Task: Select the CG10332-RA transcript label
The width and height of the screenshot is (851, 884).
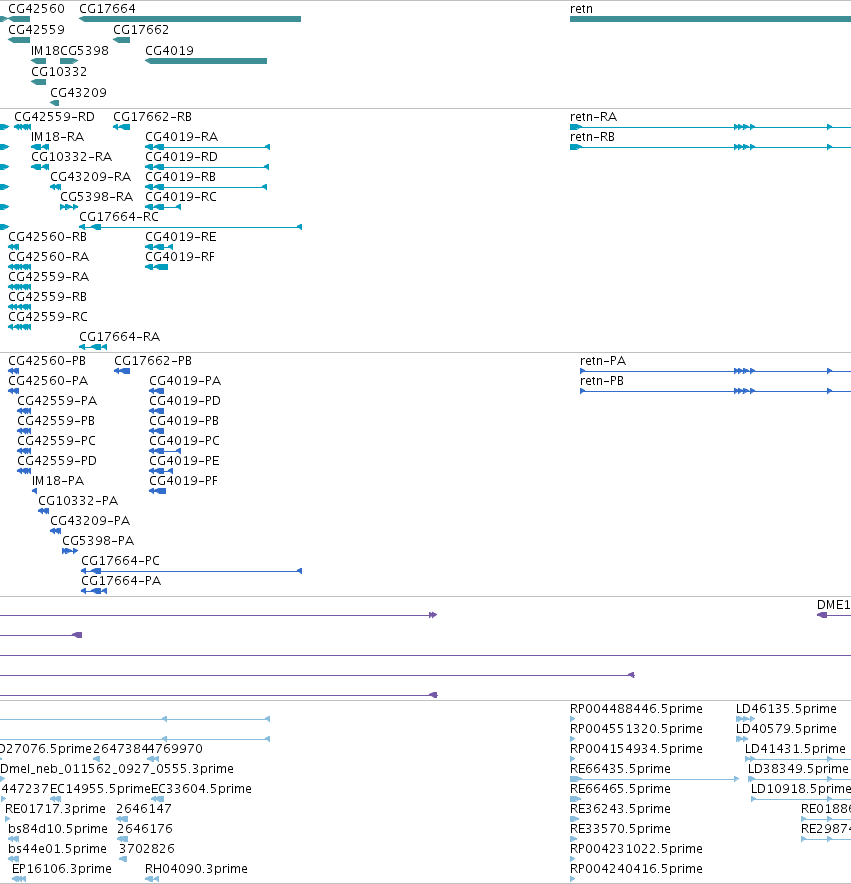Action: (x=71, y=157)
